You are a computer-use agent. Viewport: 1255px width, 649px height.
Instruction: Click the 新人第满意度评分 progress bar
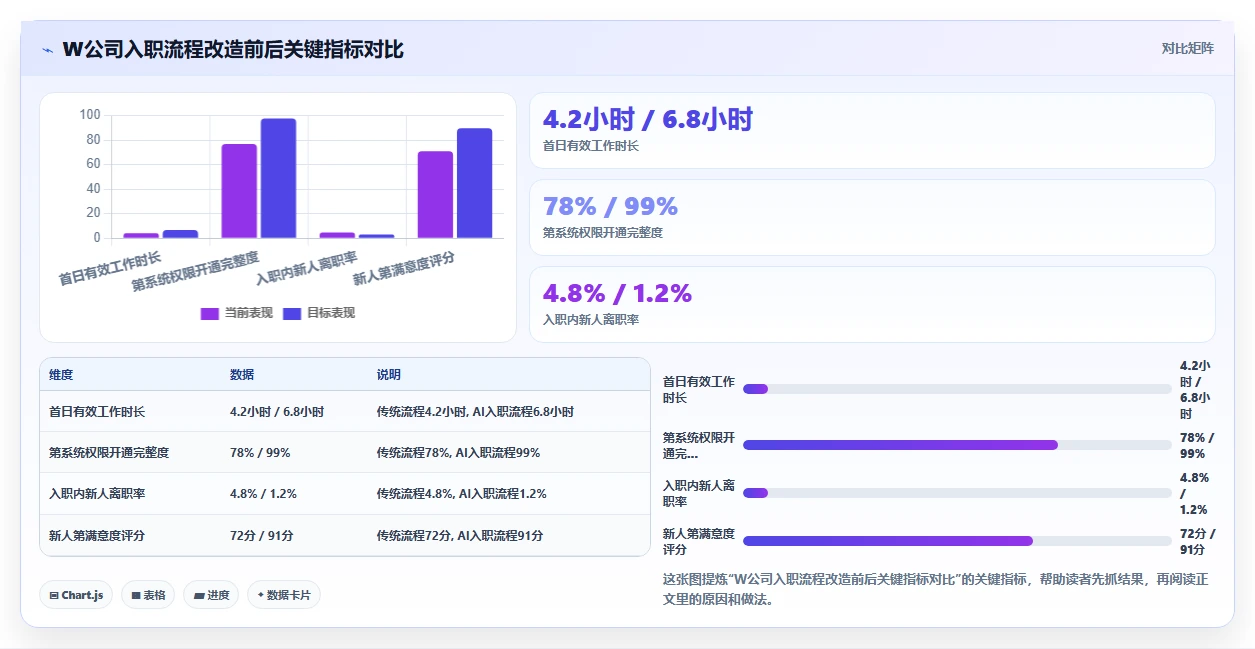click(x=957, y=541)
